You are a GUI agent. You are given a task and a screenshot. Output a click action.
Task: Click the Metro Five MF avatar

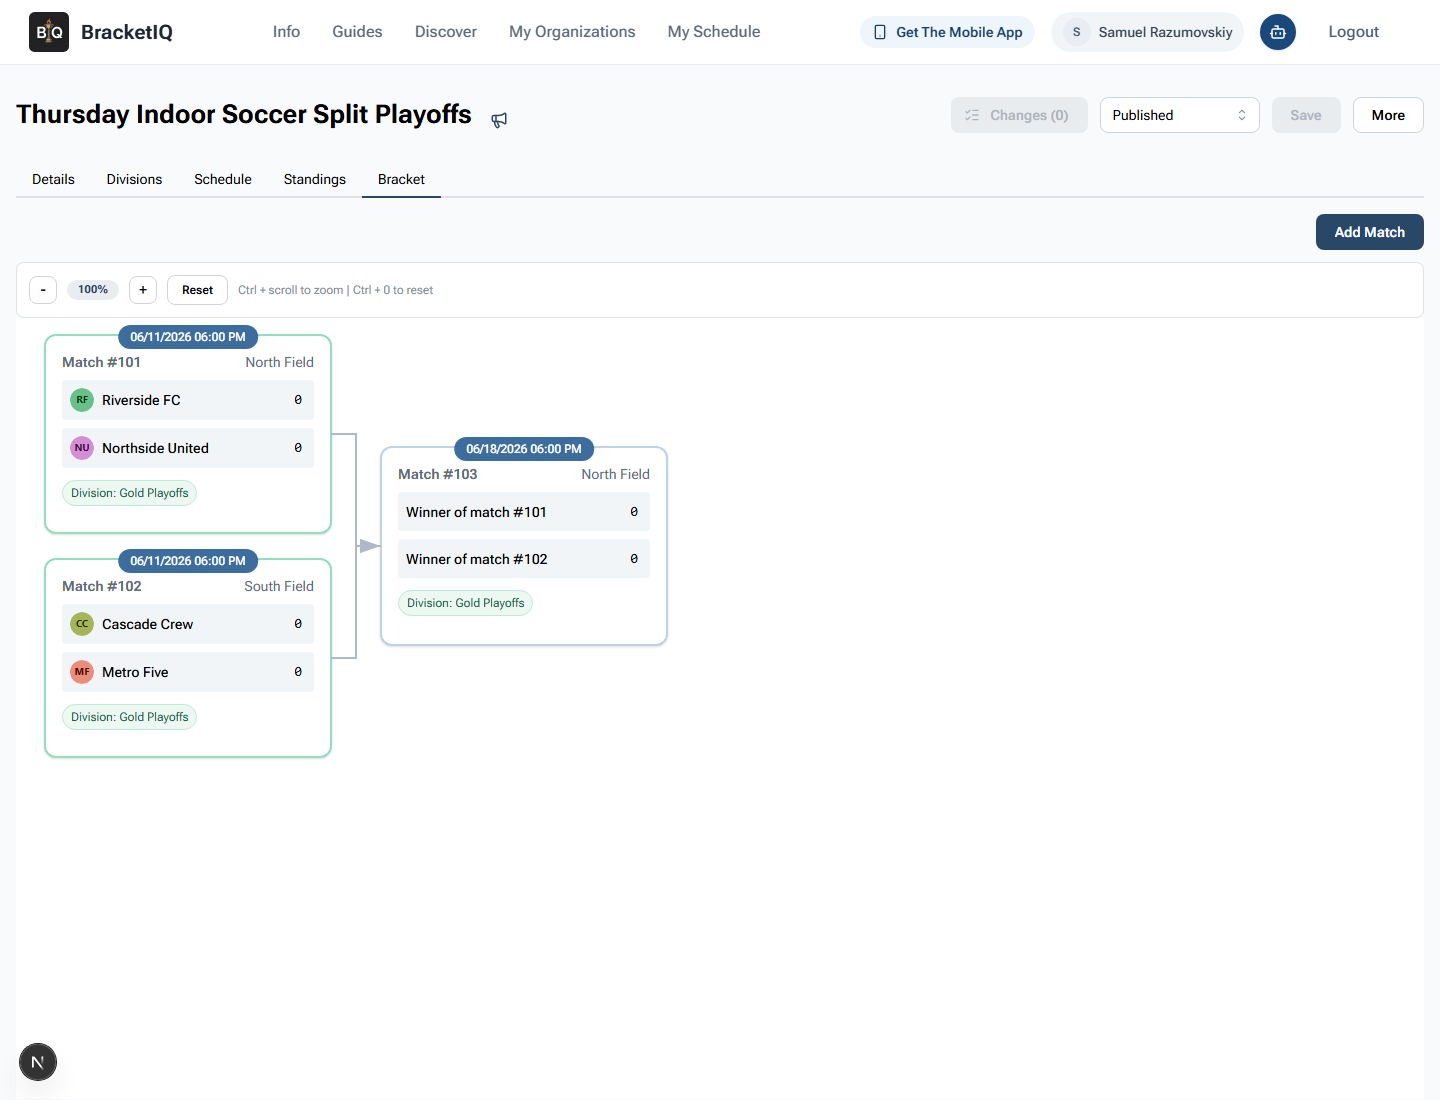tap(82, 672)
